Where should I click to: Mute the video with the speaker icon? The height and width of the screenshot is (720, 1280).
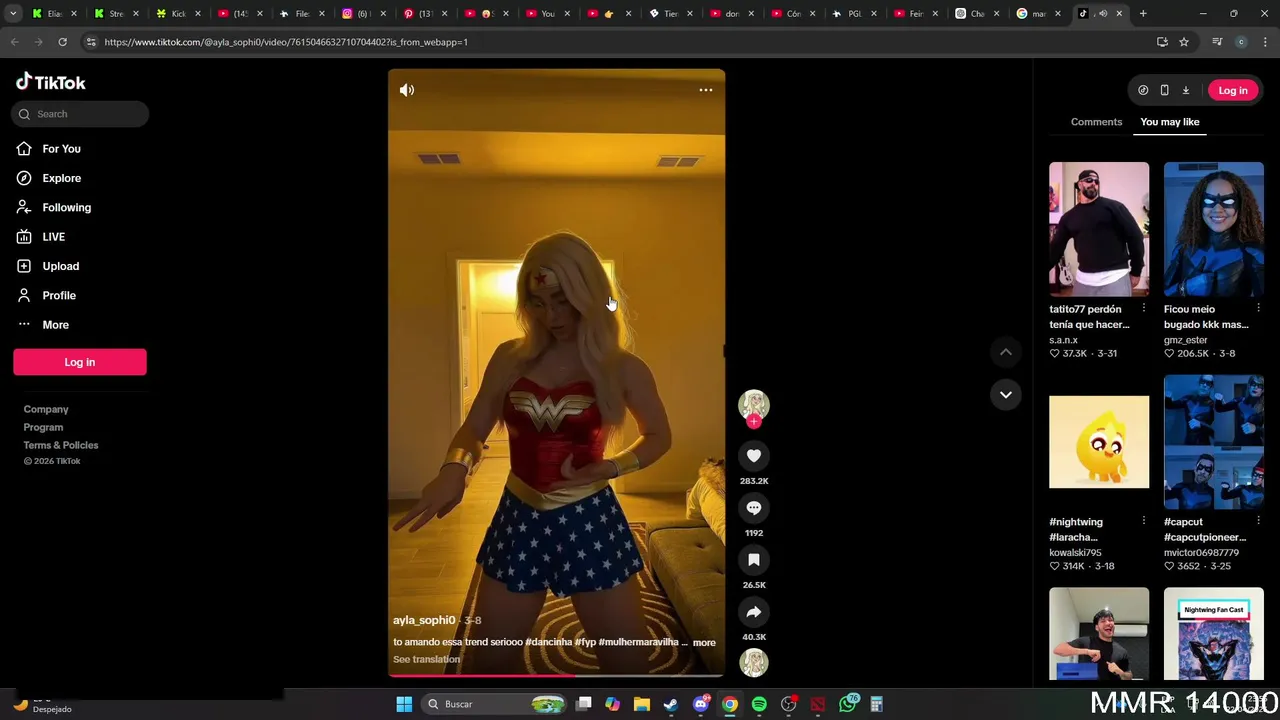pos(407,90)
